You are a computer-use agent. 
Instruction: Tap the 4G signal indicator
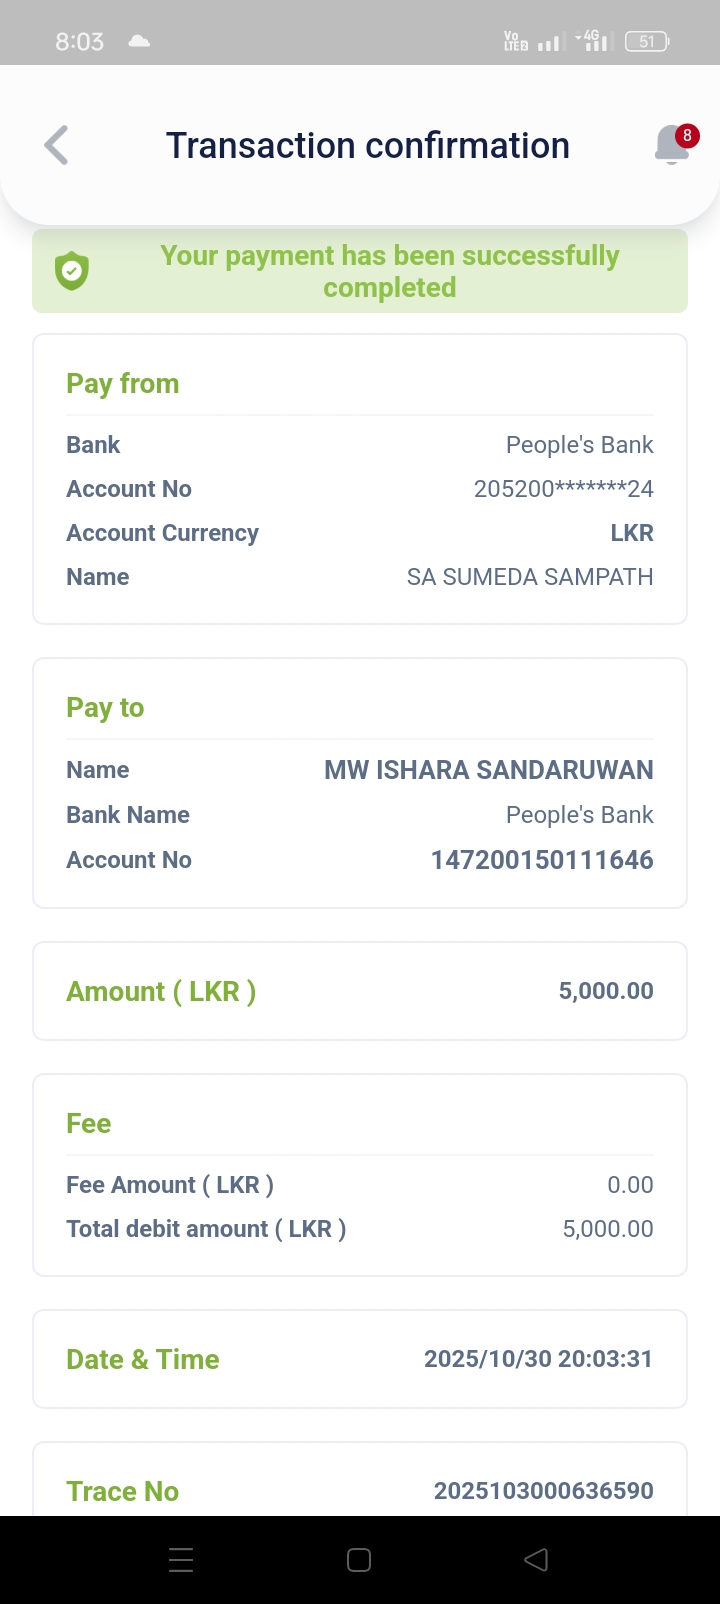(593, 41)
